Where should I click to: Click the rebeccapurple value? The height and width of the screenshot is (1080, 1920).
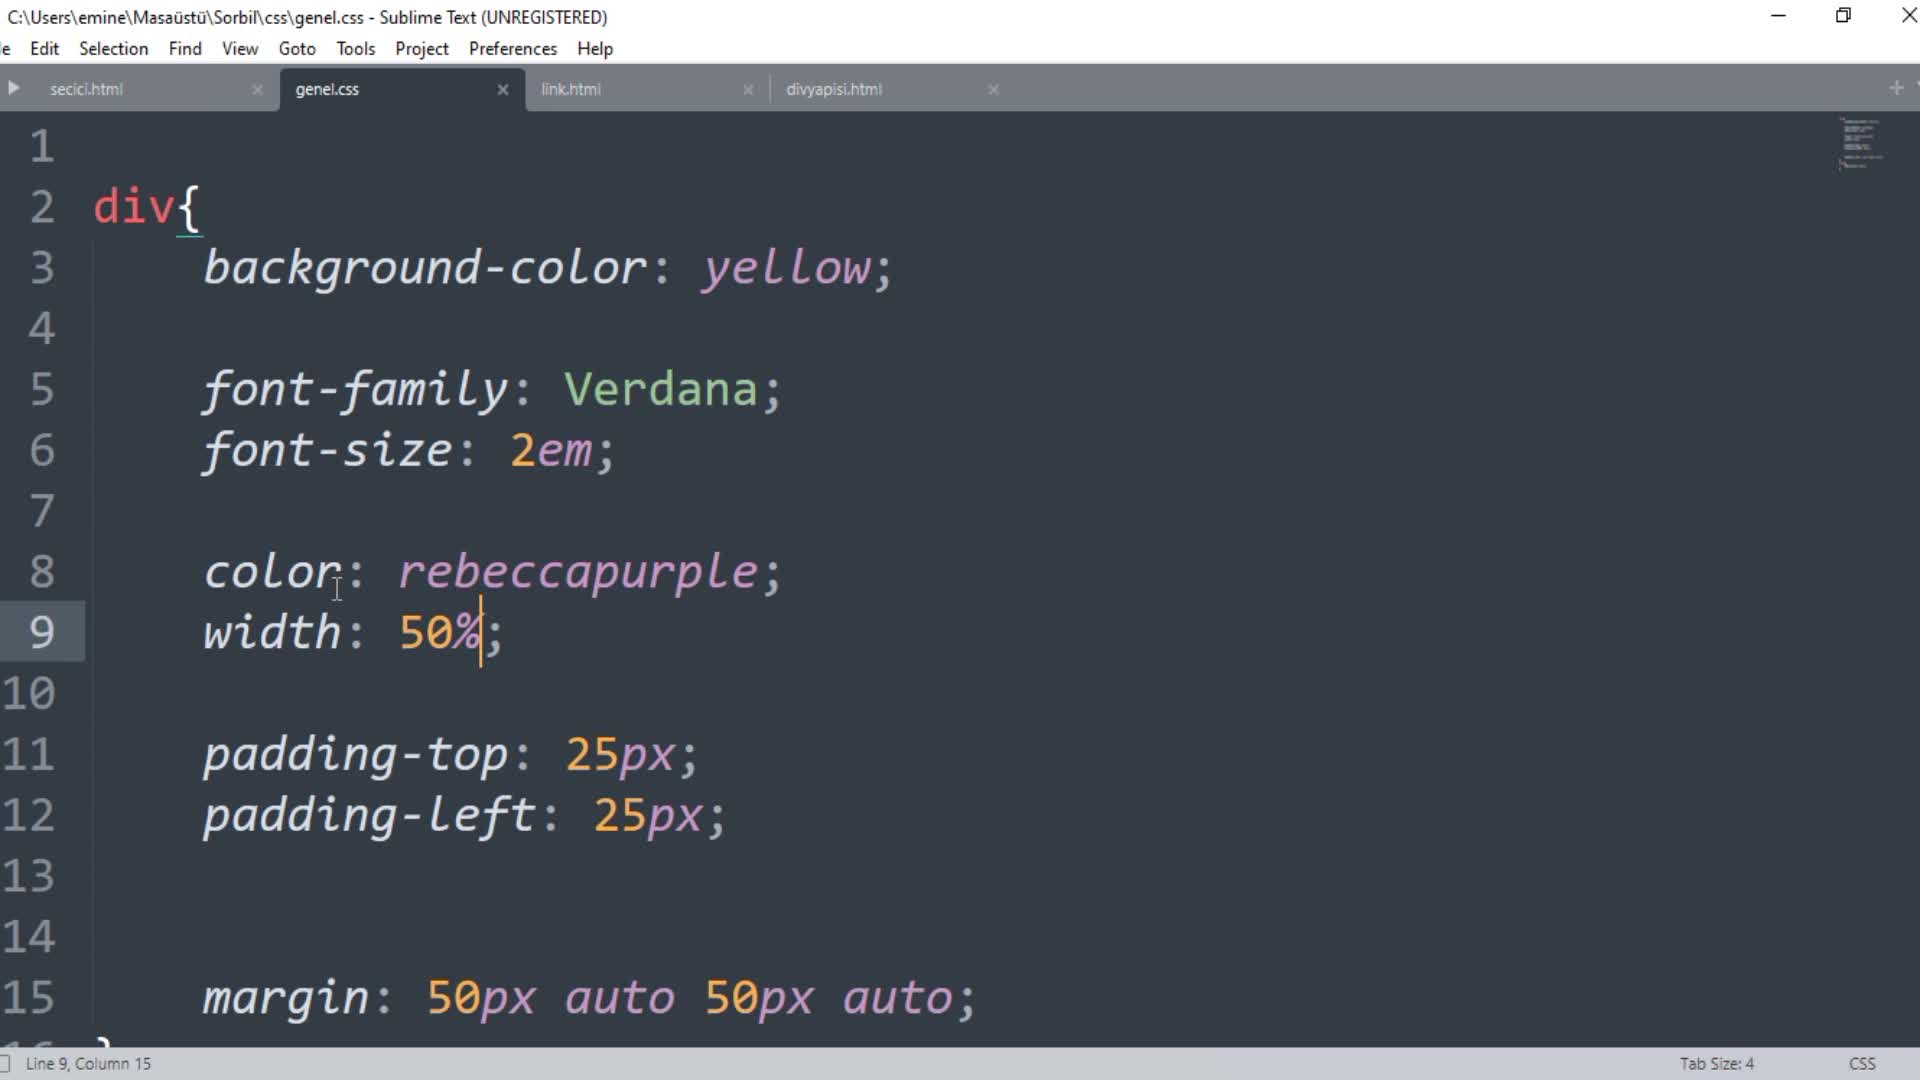coord(578,573)
